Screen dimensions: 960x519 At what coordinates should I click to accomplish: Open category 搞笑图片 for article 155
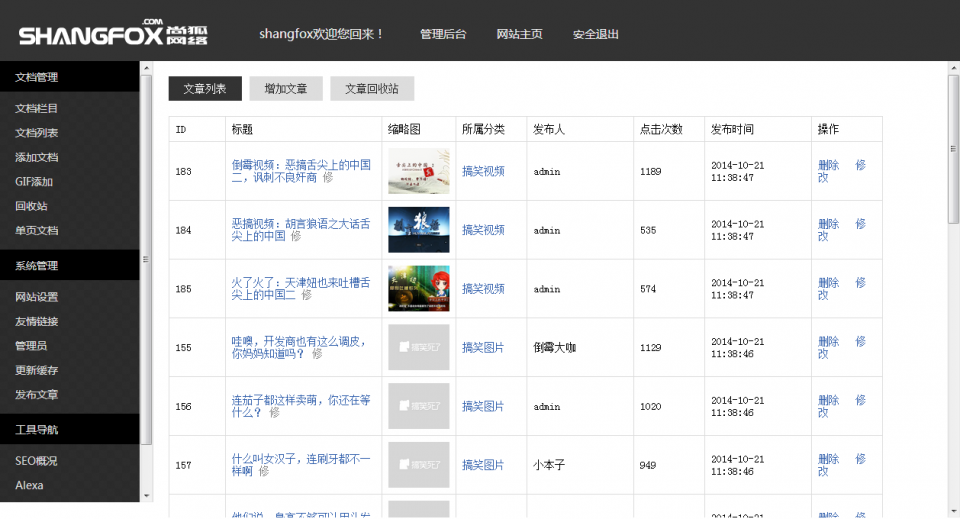tap(483, 348)
